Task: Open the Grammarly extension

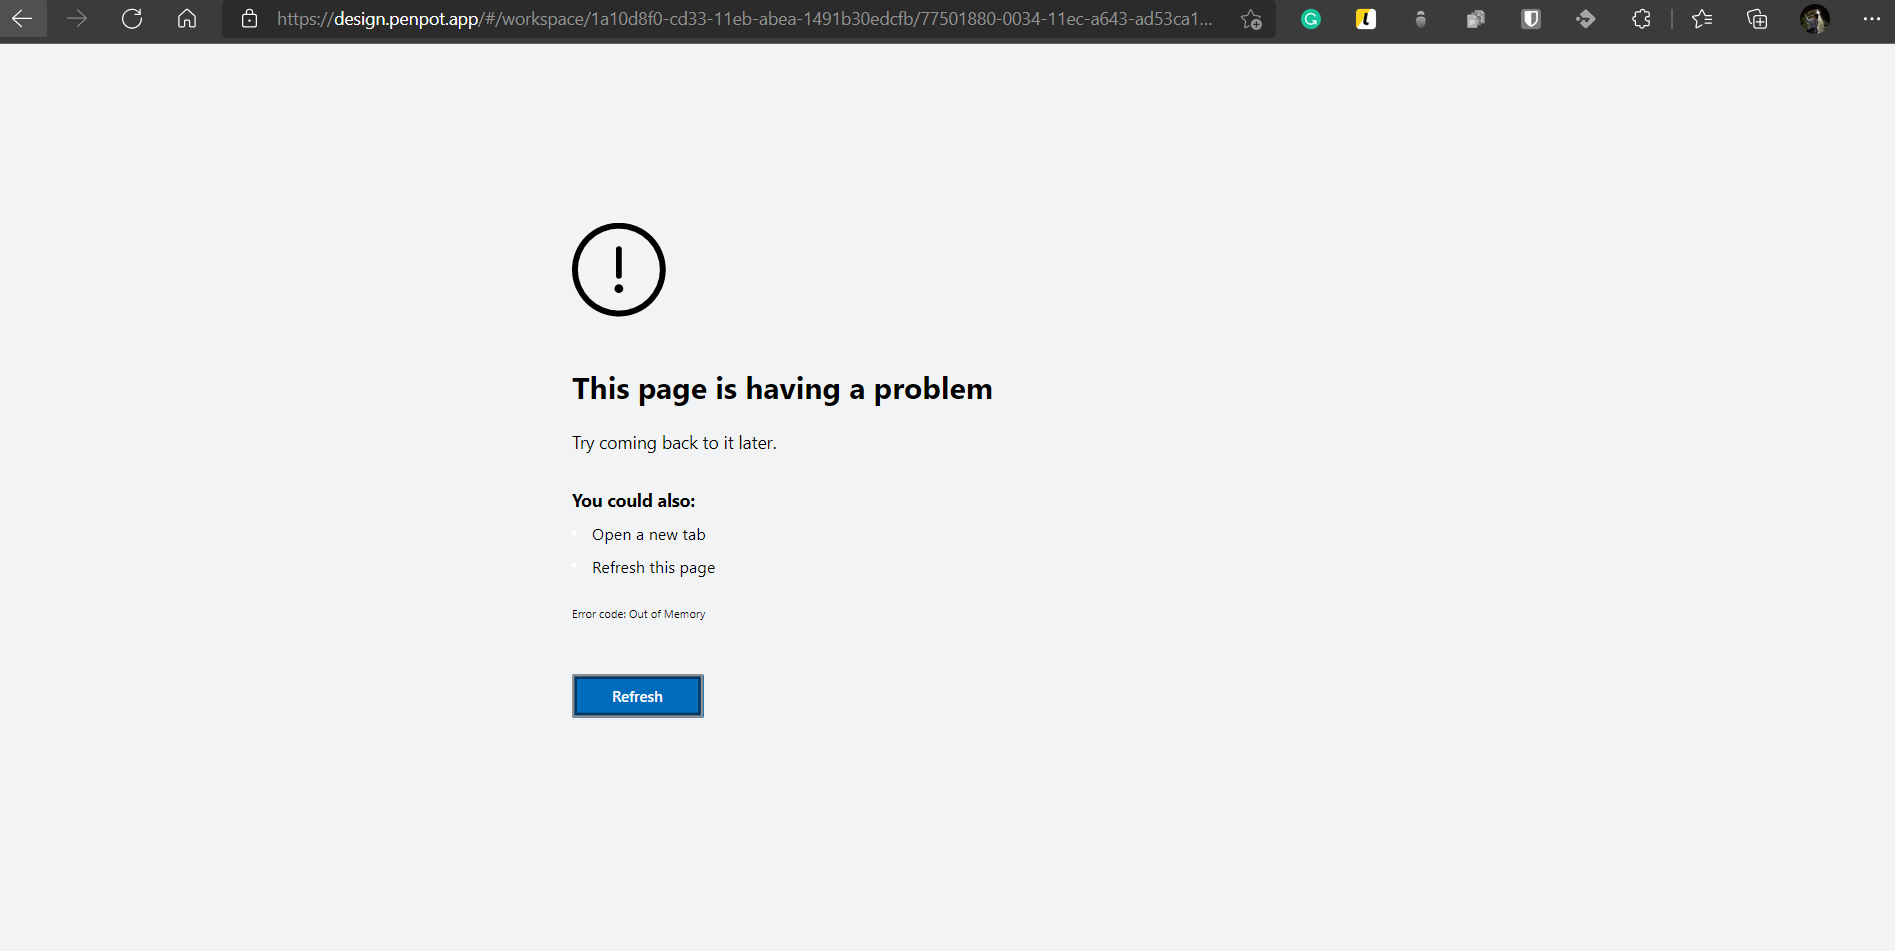Action: [x=1310, y=19]
